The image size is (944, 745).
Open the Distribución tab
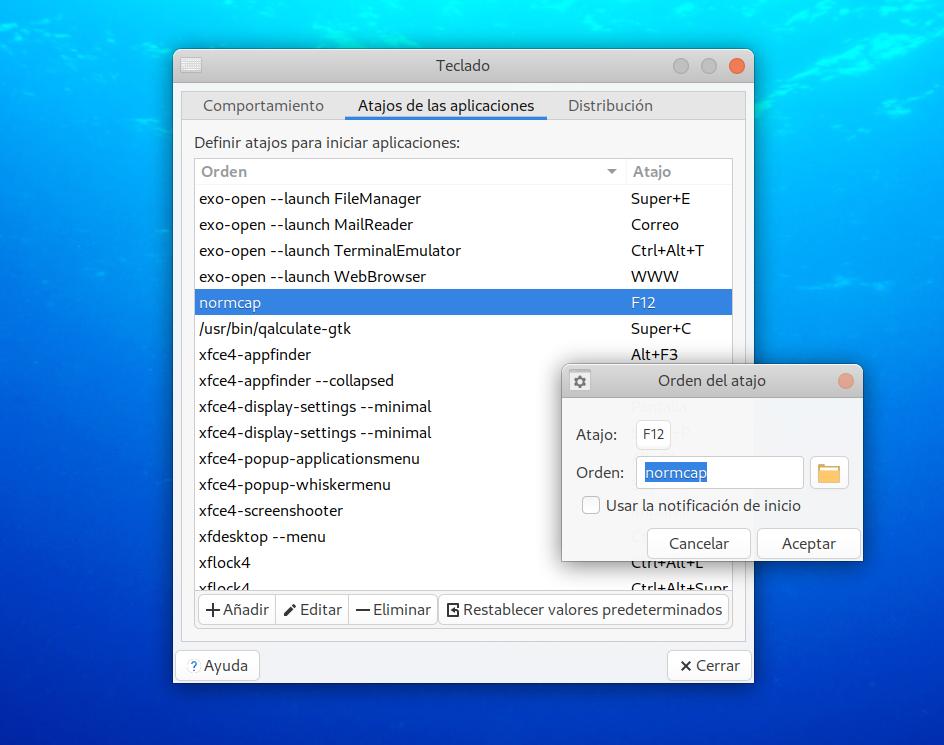tap(610, 106)
